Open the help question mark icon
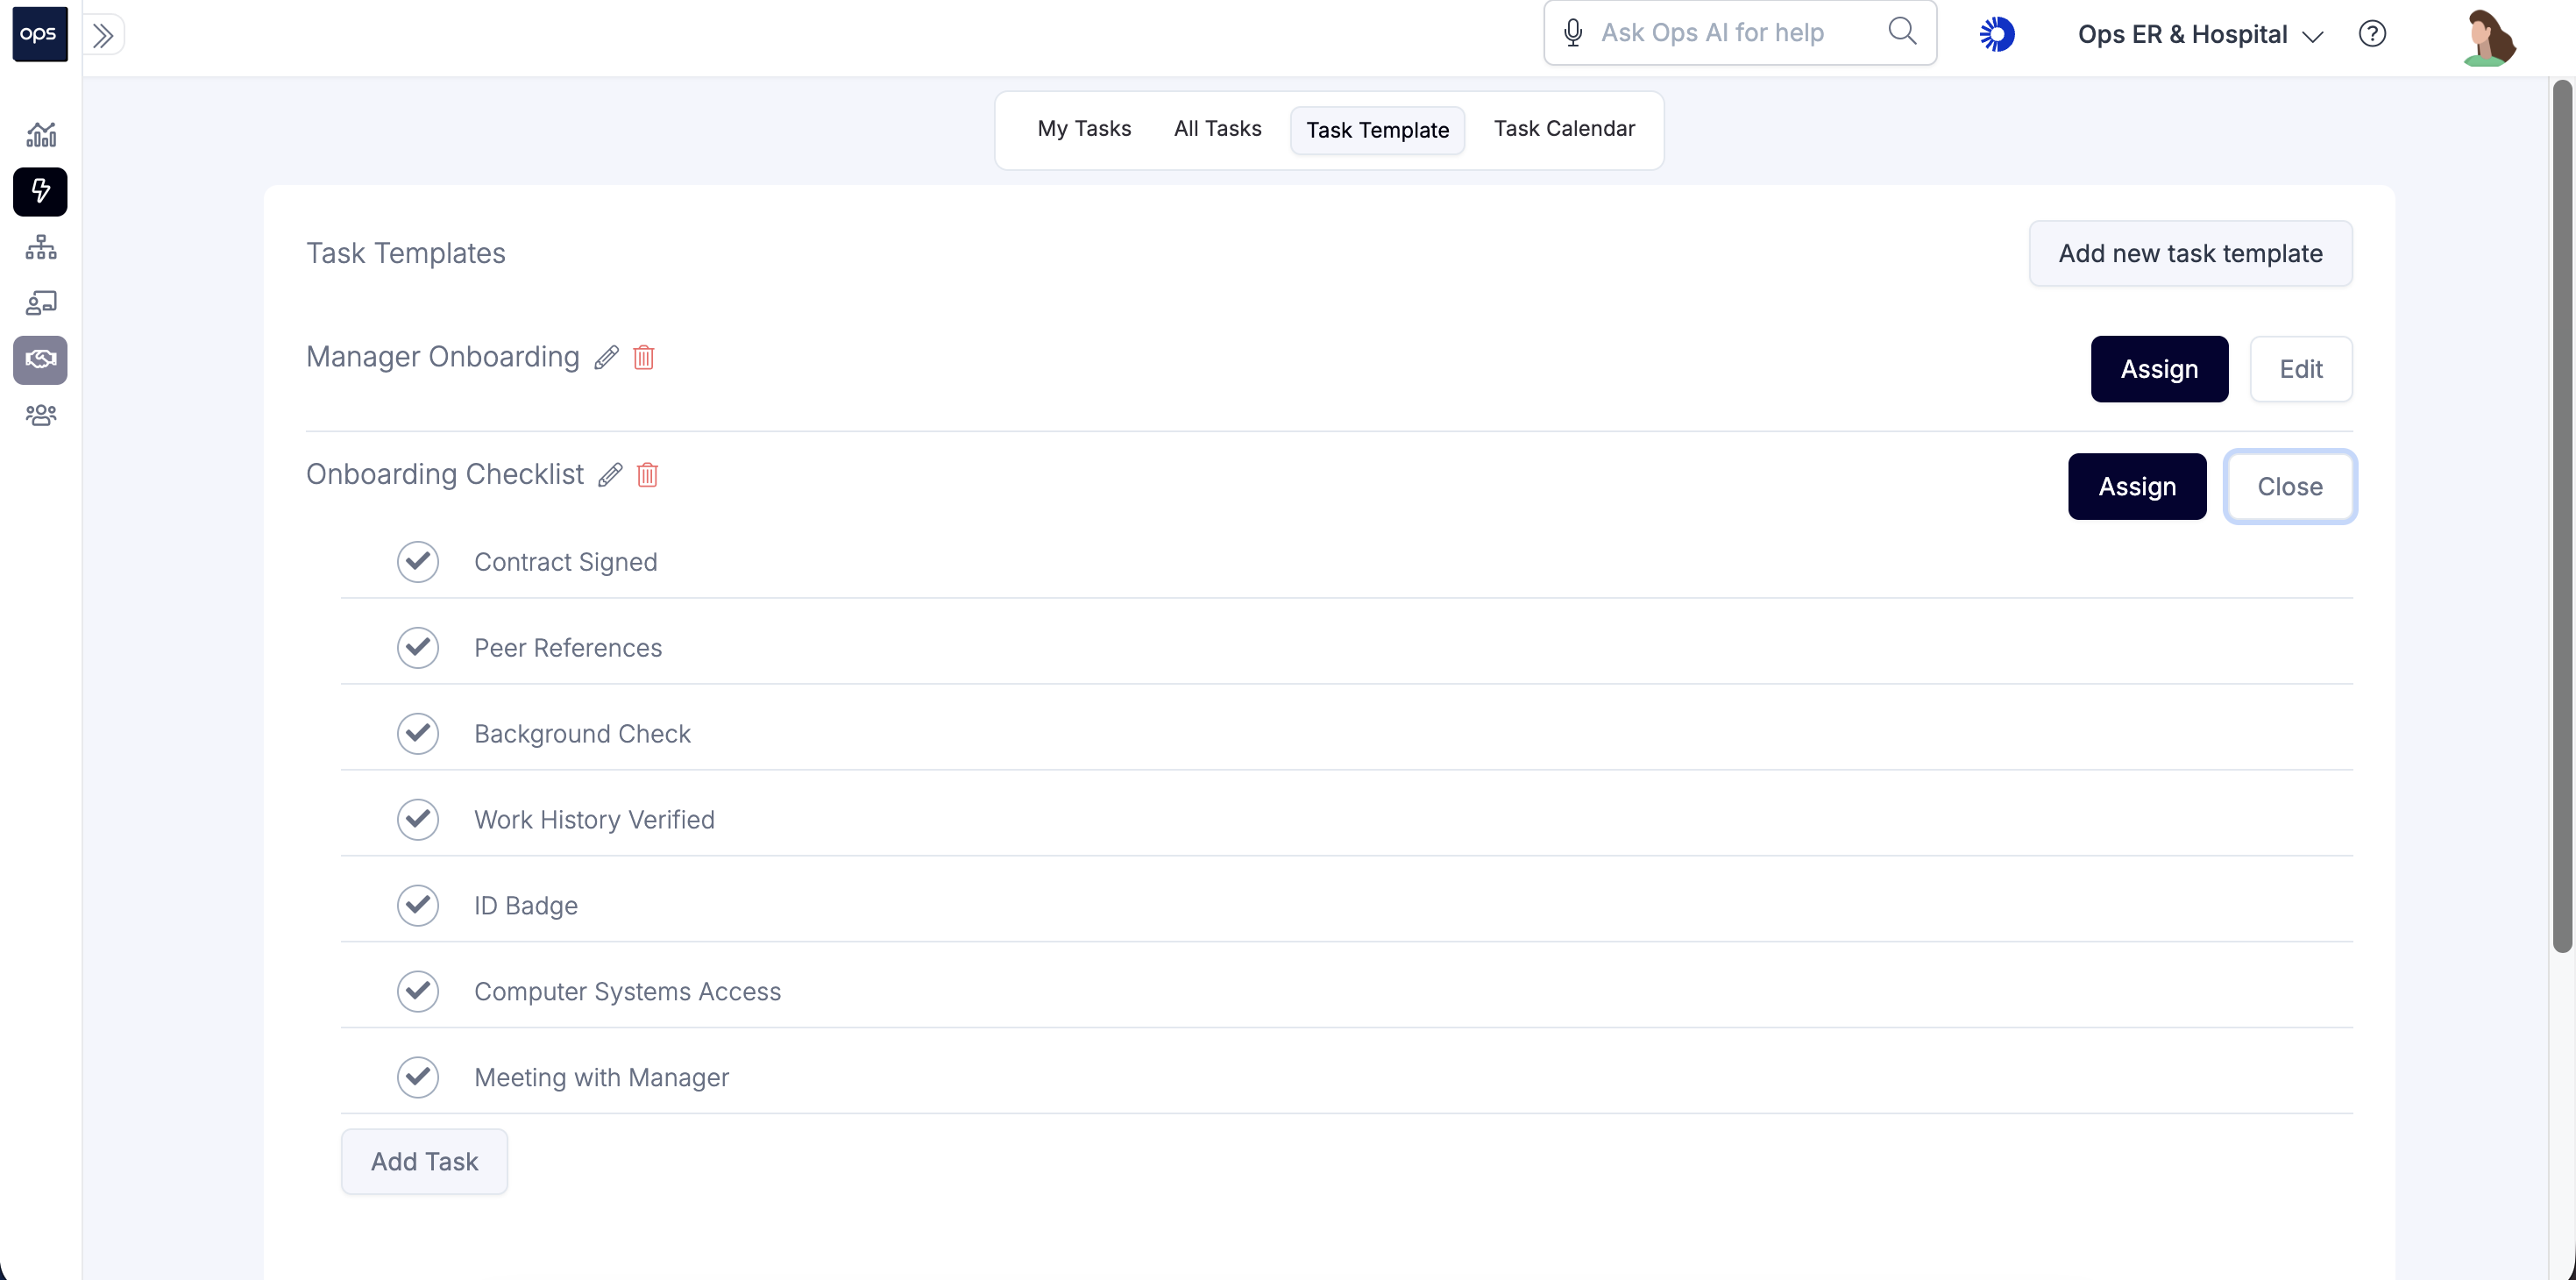This screenshot has width=2576, height=1280. pos(2372,34)
